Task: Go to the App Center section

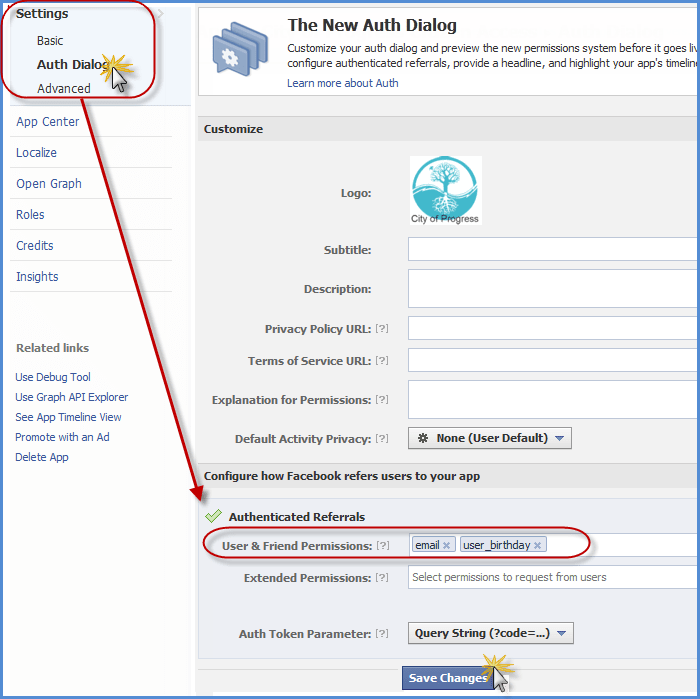Action: point(47,122)
